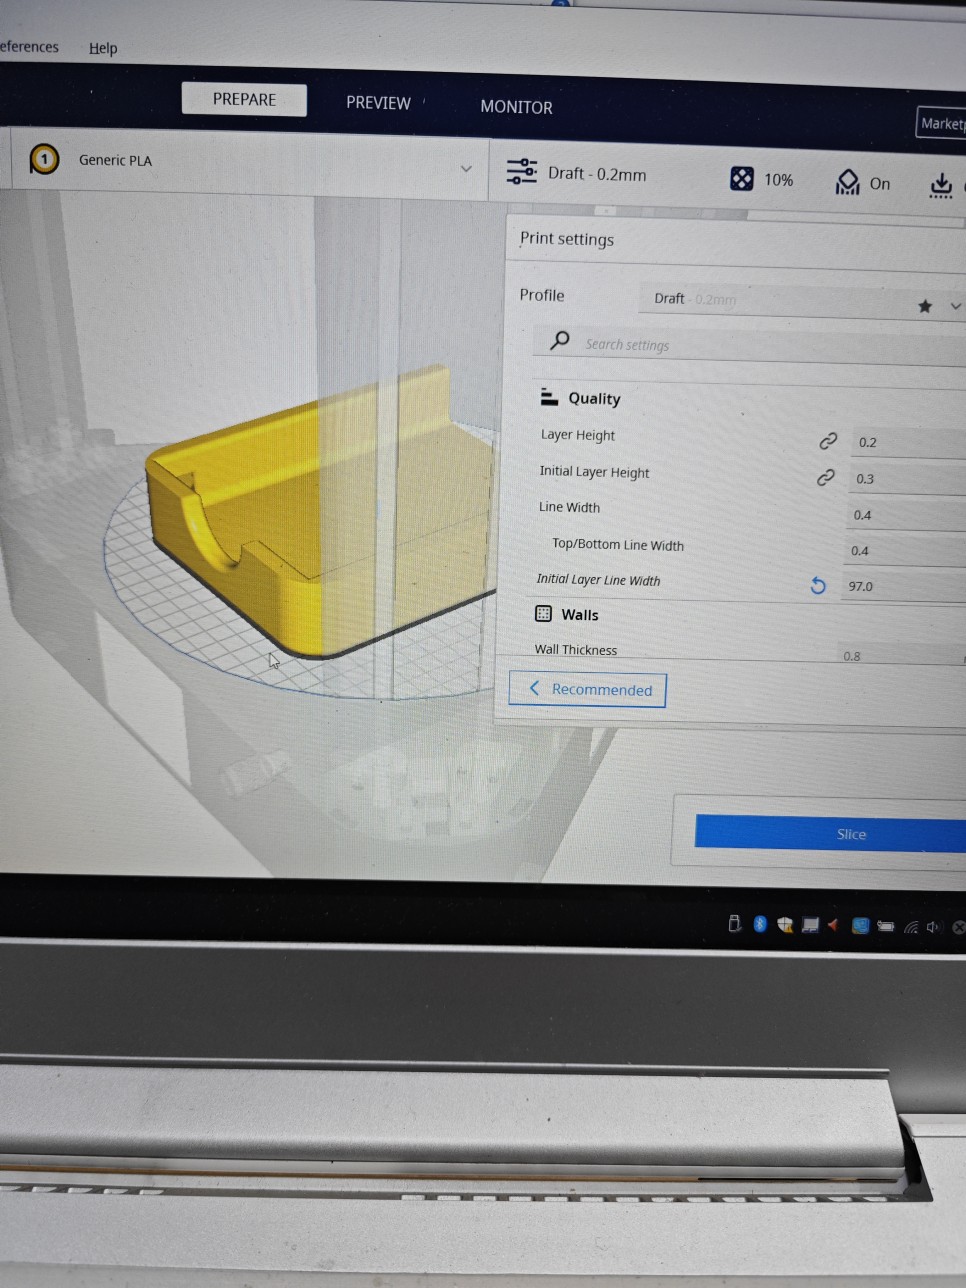This screenshot has height=1288, width=966.
Task: Click the Wall Thickness label
Action: click(576, 649)
